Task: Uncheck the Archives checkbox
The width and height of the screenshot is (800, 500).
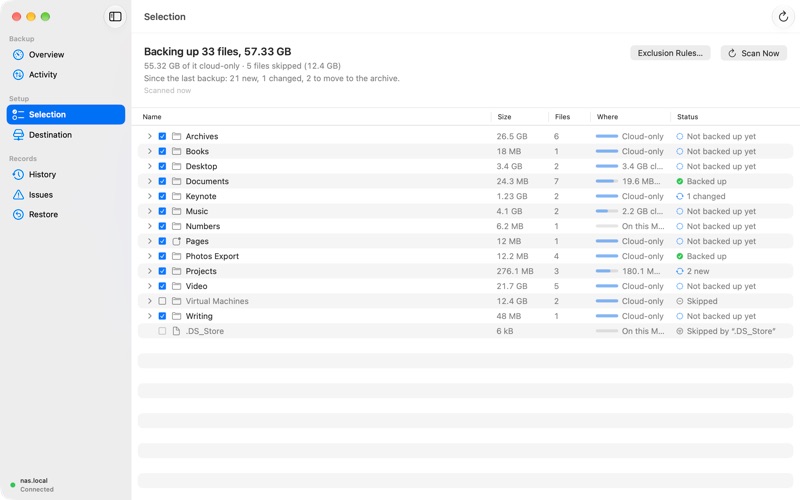Action: (162, 136)
